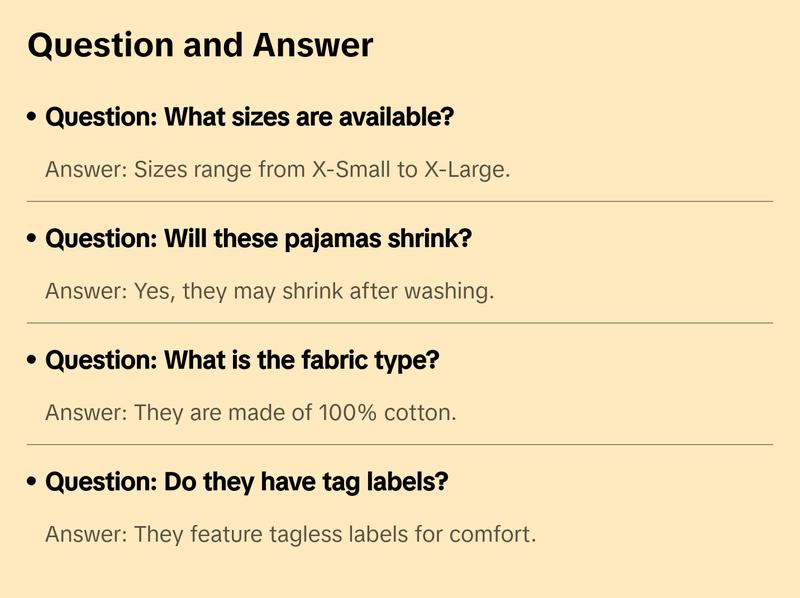Click divider line below the shrink answer
The image size is (800, 598).
(400, 323)
